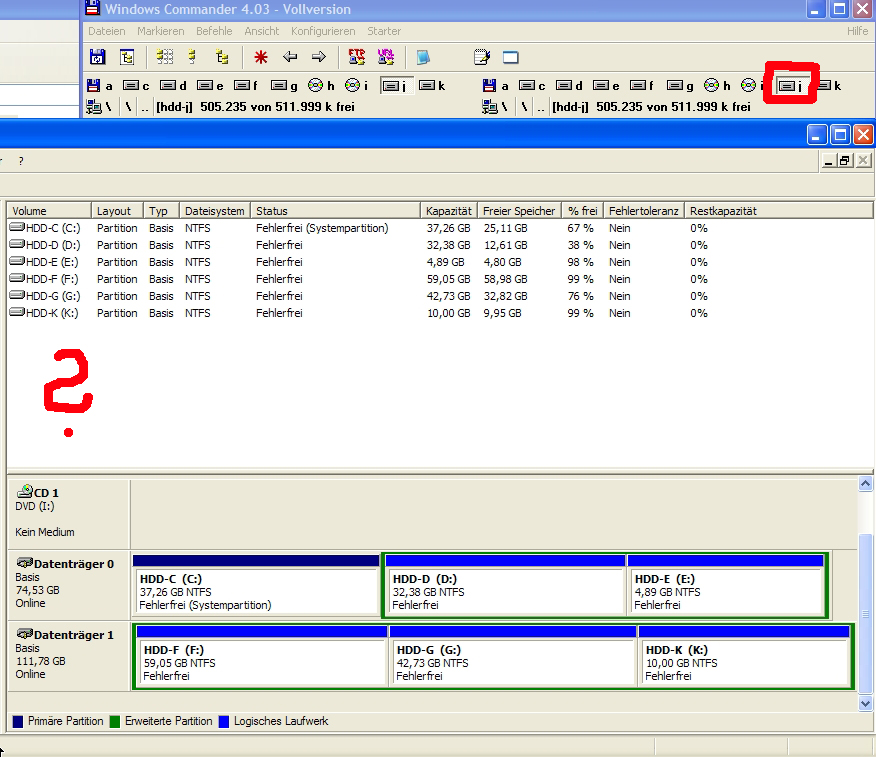Click the highlighted drive j button

[x=791, y=86]
